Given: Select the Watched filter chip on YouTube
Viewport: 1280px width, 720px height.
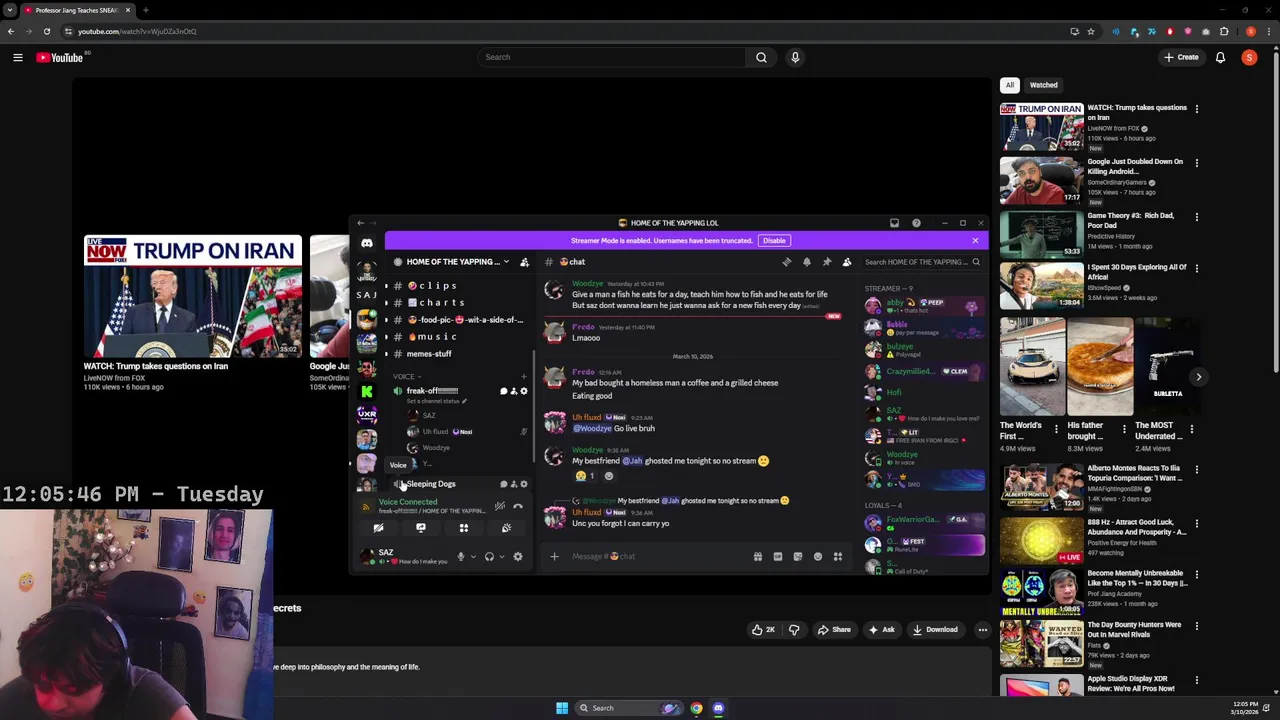Looking at the screenshot, I should 1043,85.
